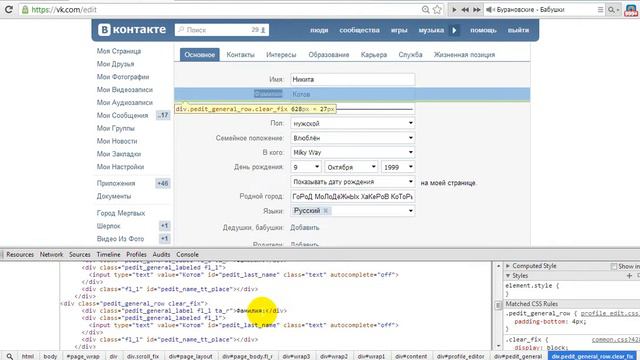Click fast-forward in the browser music extension
The image size is (640, 360).
[x=476, y=9]
